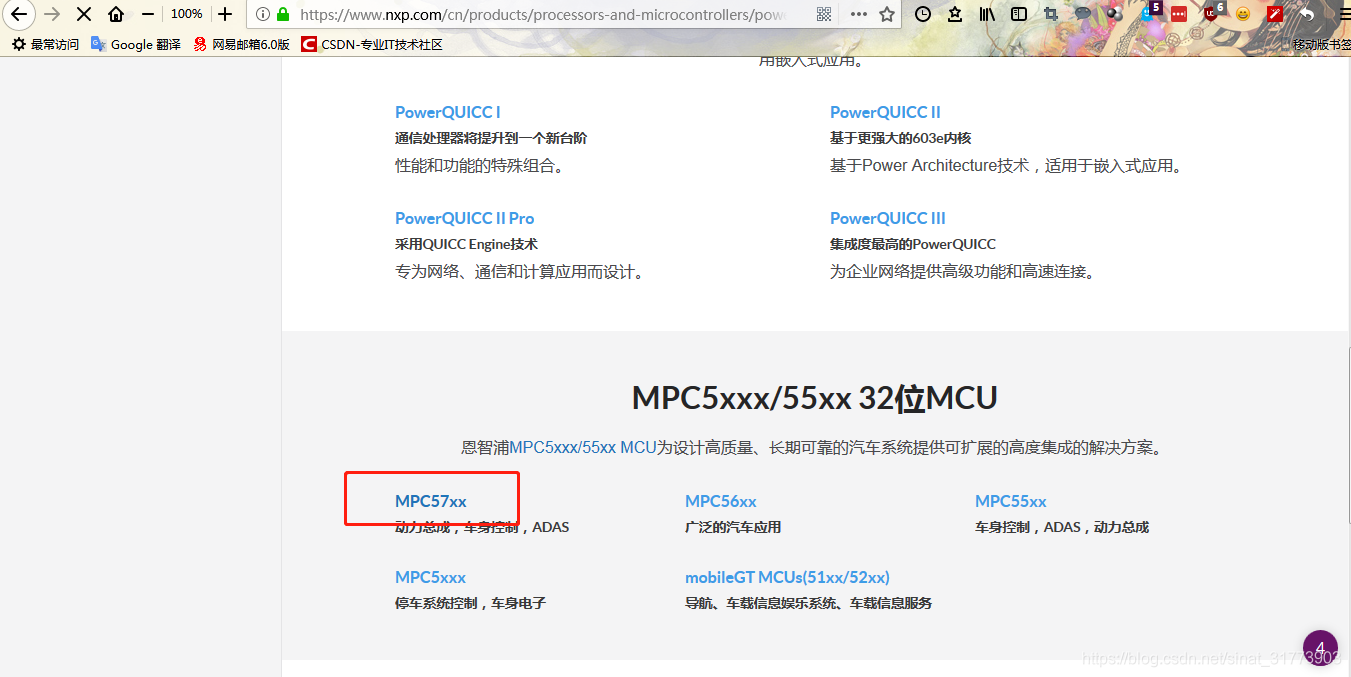1351x677 pixels.
Task: Click the text 采用QUICC Engine技术
Action: [x=466, y=244]
